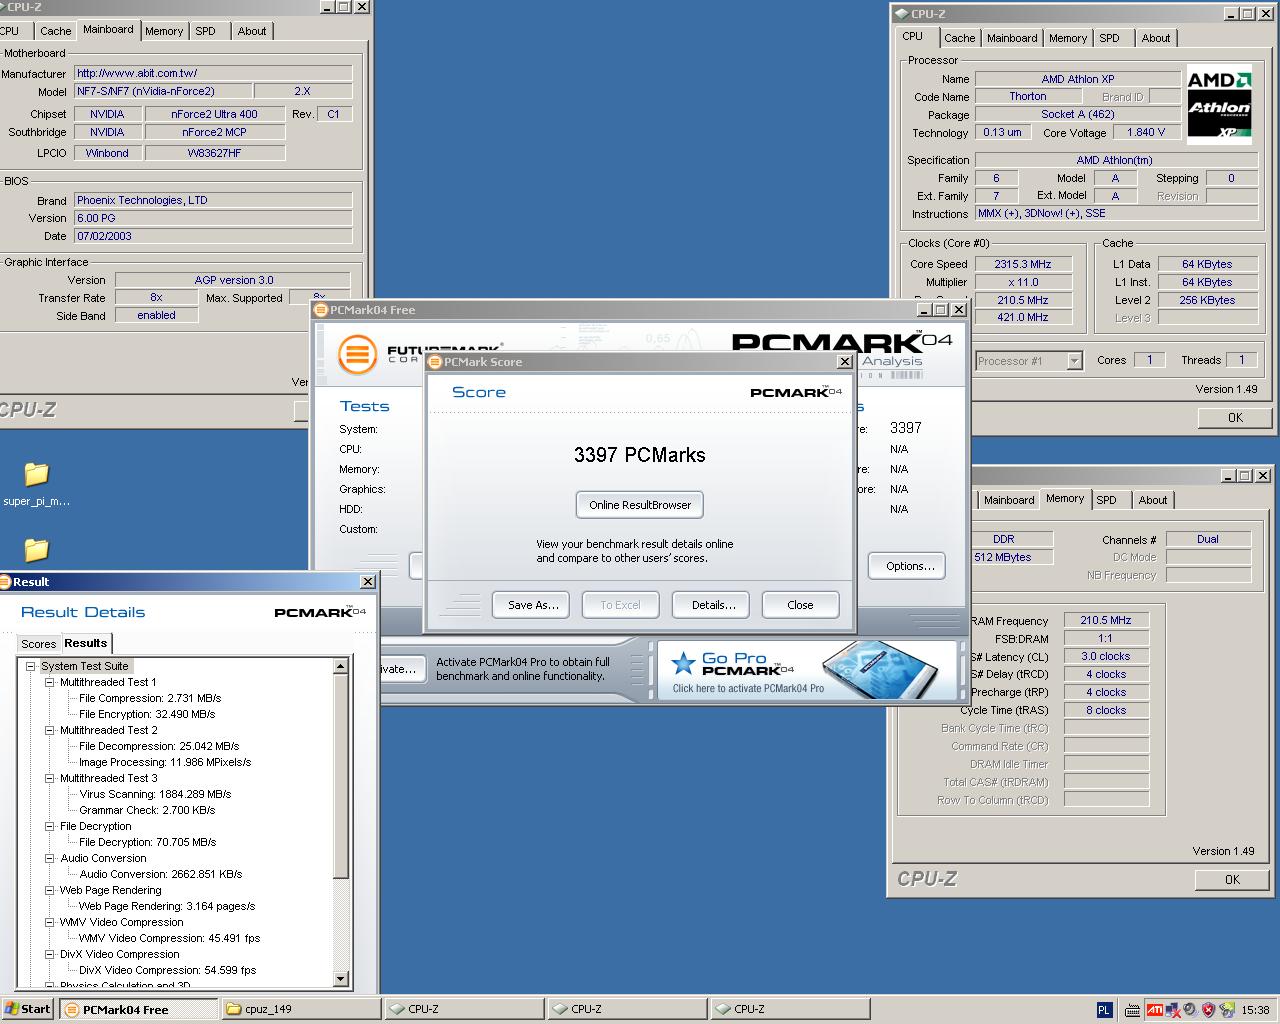Image resolution: width=1280 pixels, height=1024 pixels.
Task: Collapse the Web Page Rendering node
Action: pos(50,890)
